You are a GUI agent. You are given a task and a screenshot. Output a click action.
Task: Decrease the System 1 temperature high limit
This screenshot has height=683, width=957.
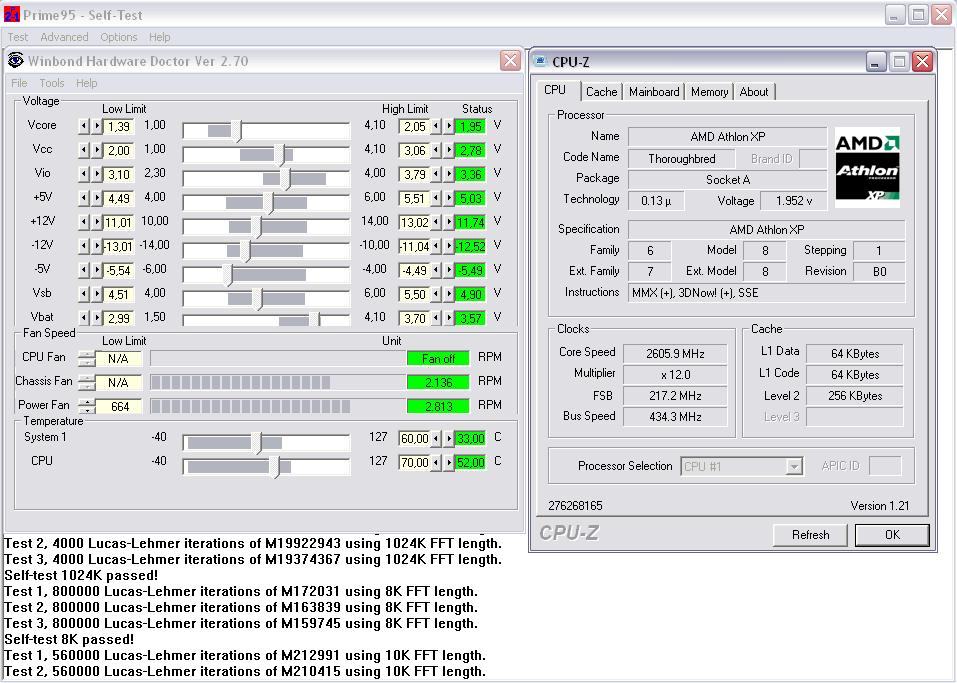click(436, 438)
